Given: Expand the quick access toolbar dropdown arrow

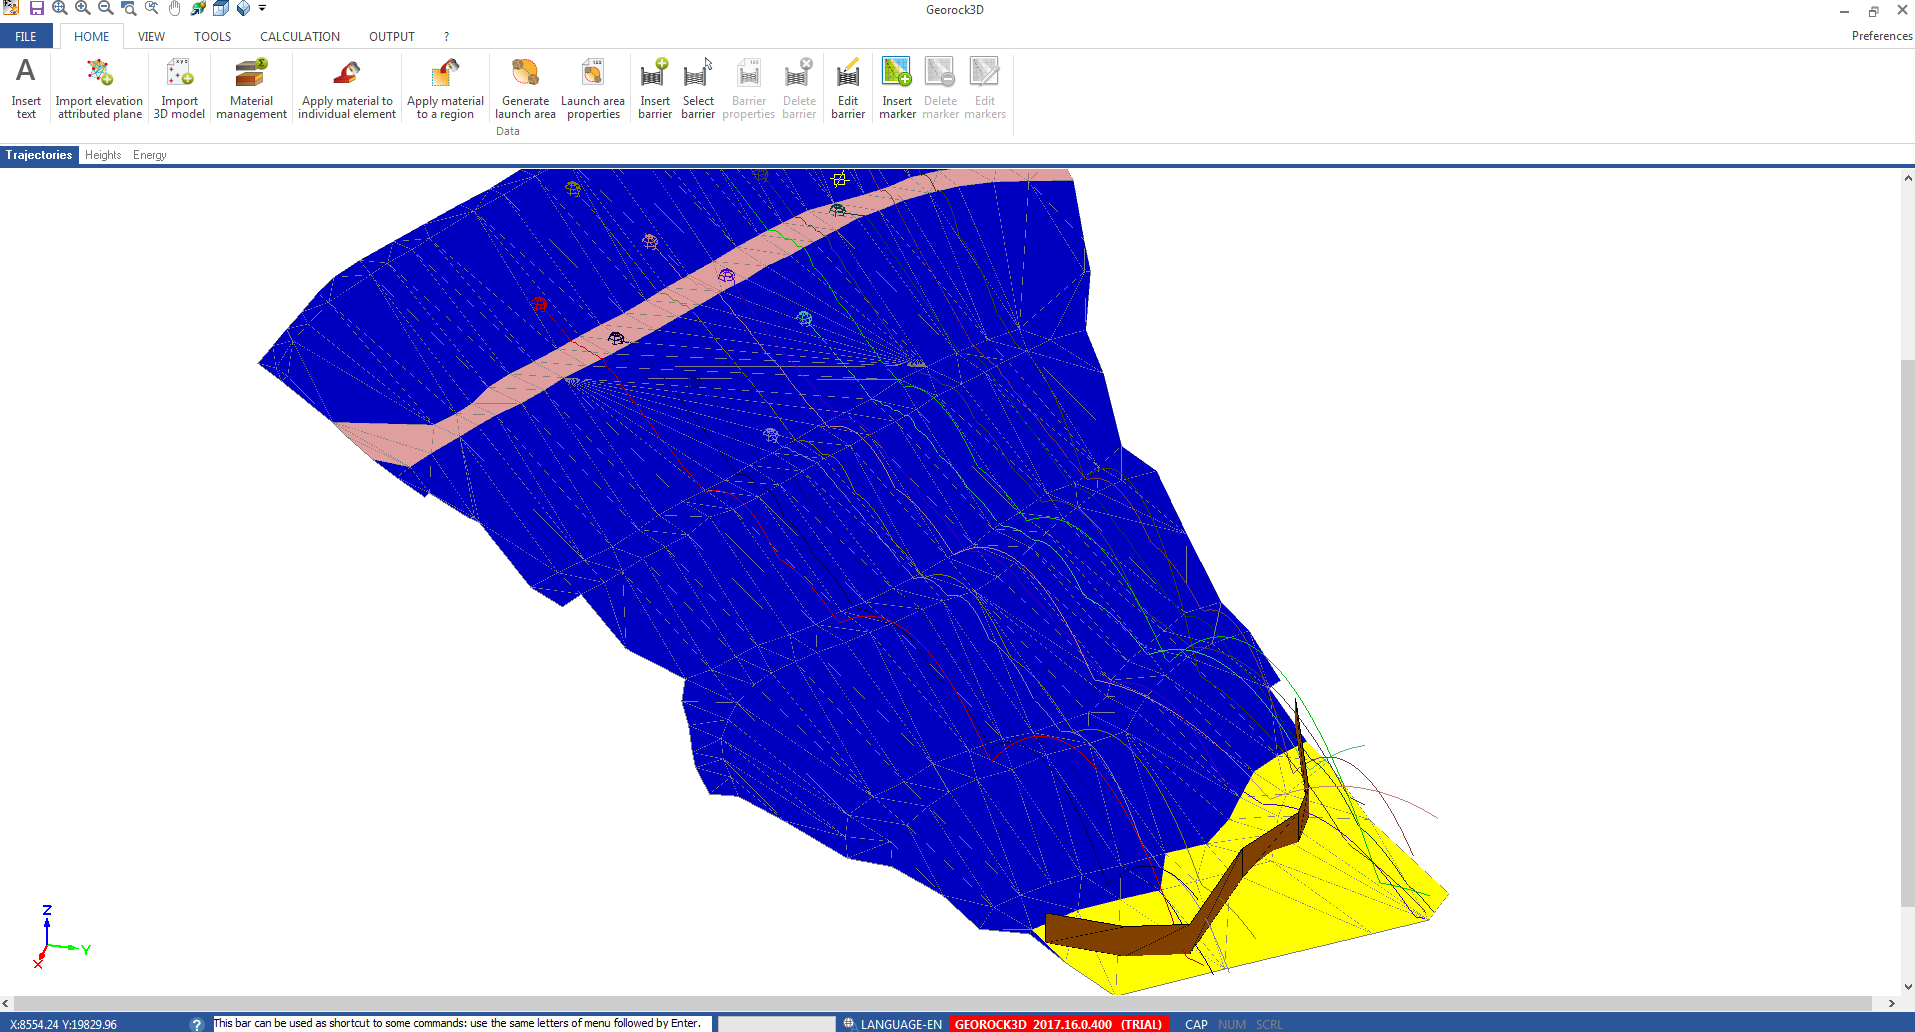Looking at the screenshot, I should pyautogui.click(x=263, y=9).
